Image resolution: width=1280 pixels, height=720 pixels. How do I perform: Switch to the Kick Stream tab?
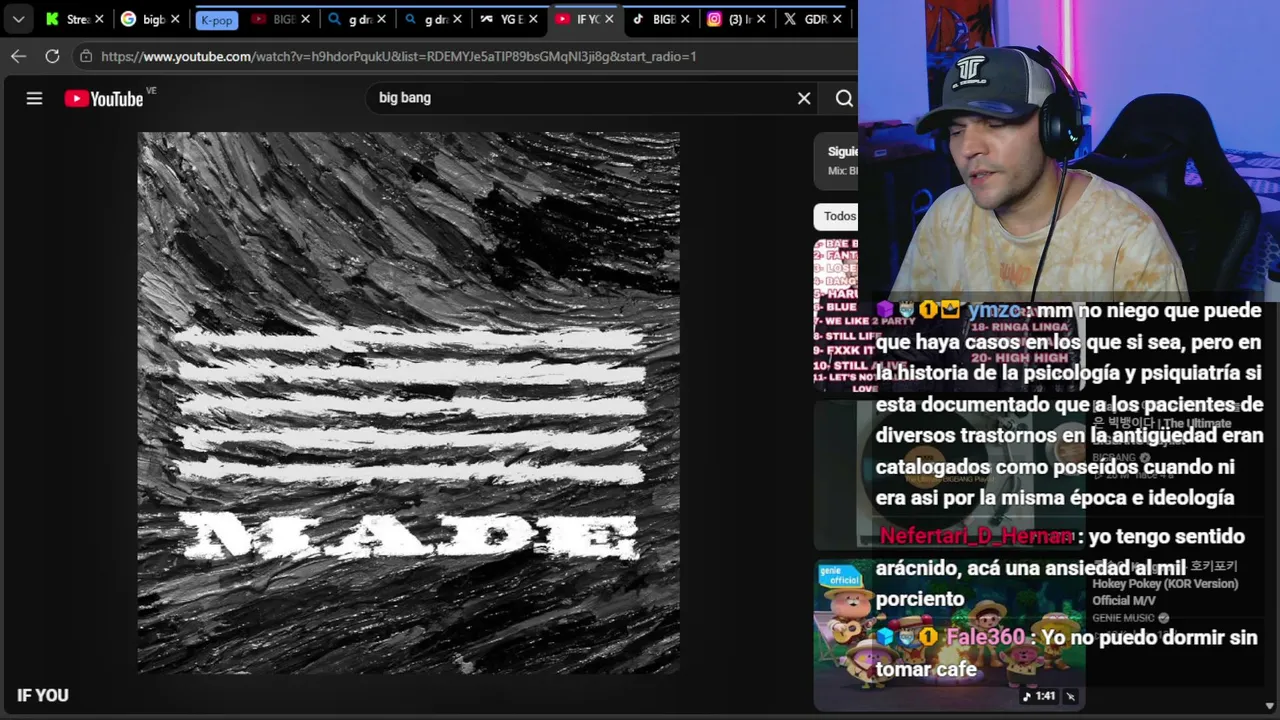[x=66, y=19]
